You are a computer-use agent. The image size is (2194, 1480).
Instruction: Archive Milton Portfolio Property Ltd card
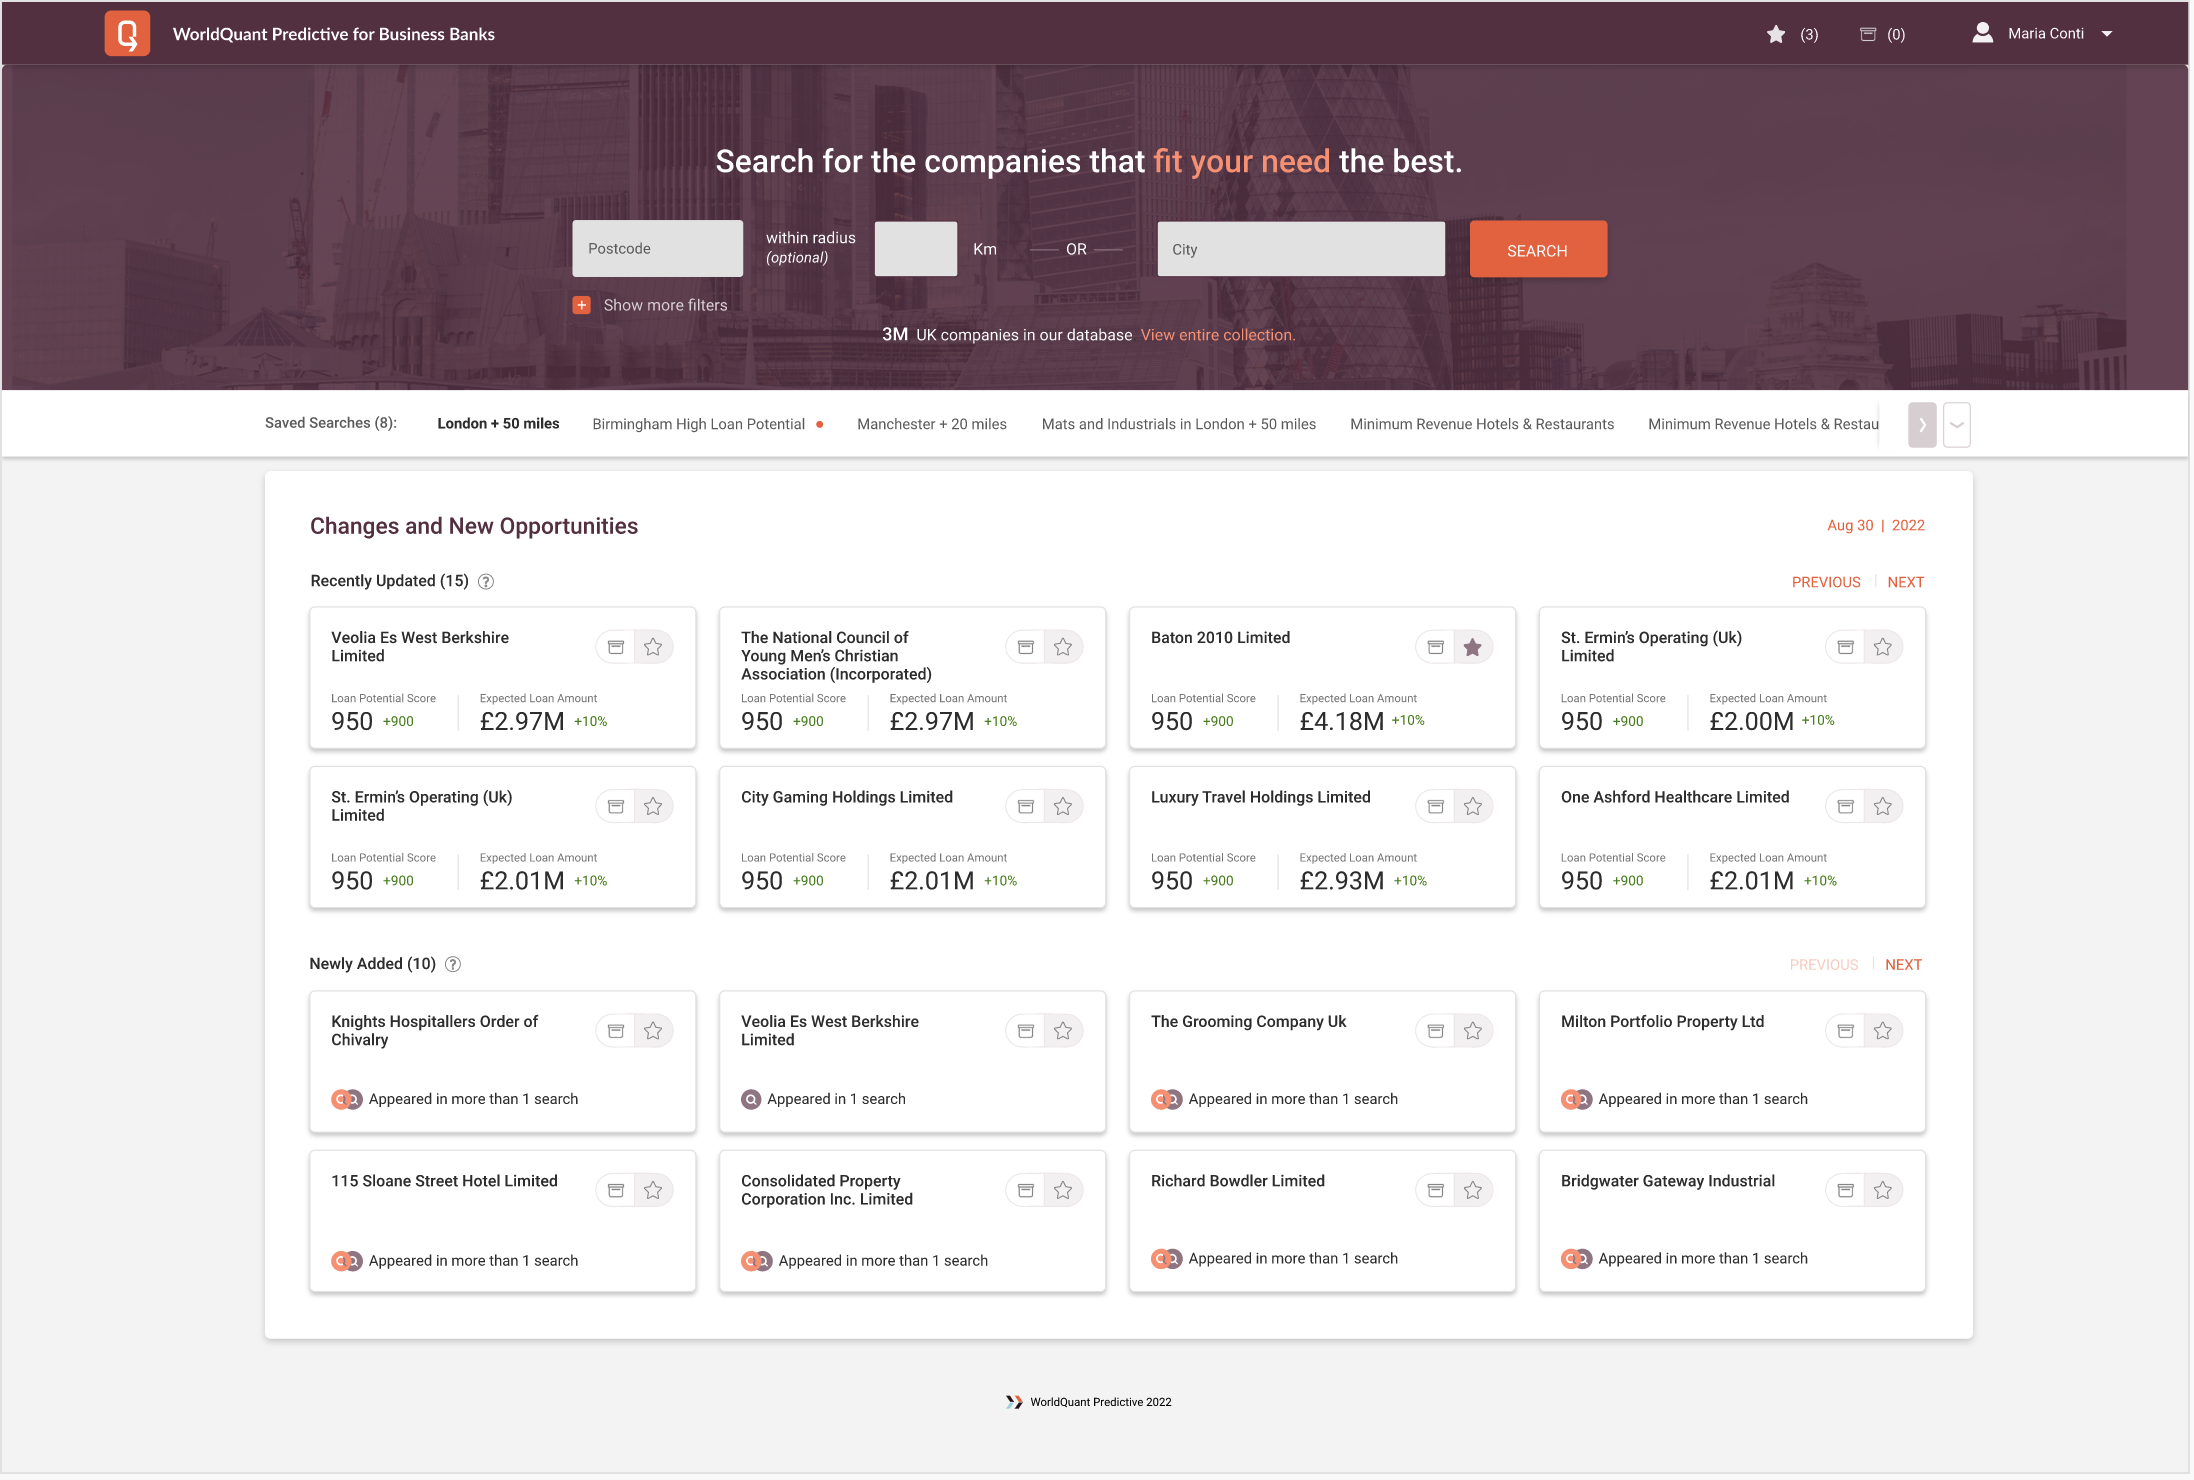tap(1845, 1031)
